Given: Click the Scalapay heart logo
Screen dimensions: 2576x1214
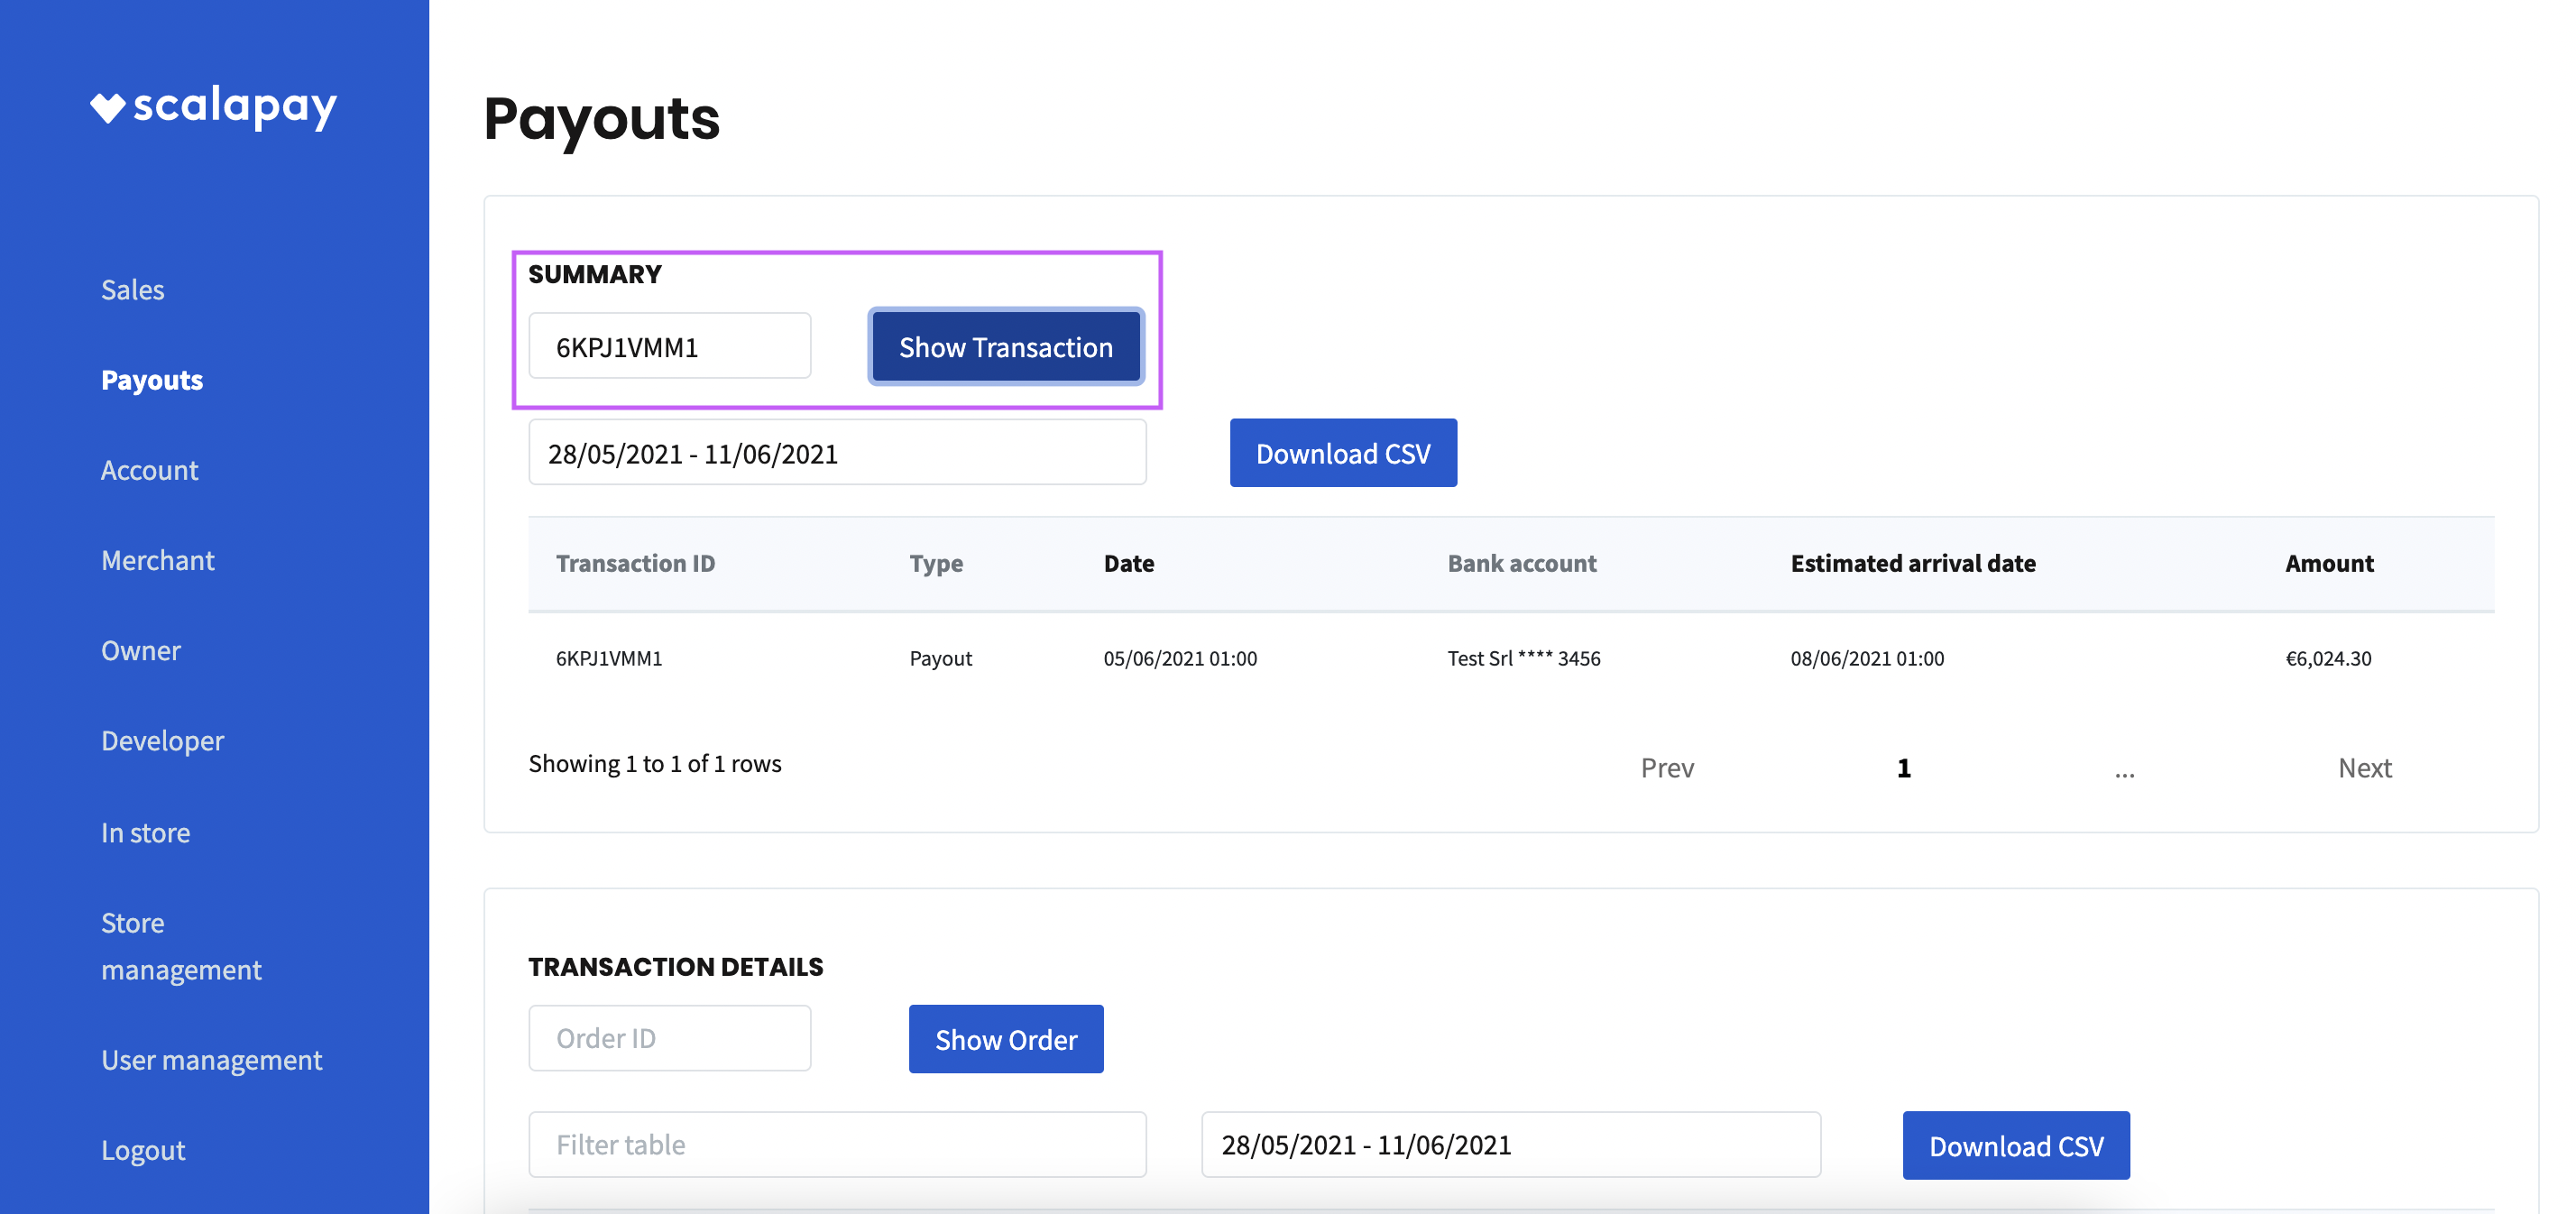Looking at the screenshot, I should pyautogui.click(x=108, y=107).
